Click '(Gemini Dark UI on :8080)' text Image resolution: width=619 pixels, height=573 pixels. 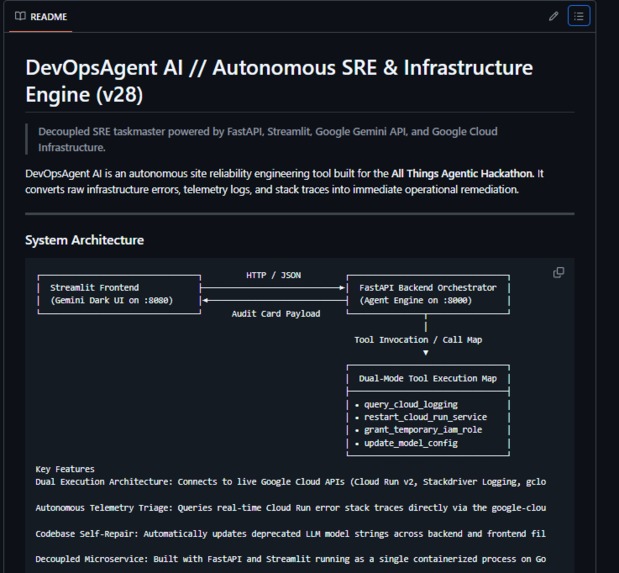tap(112, 300)
